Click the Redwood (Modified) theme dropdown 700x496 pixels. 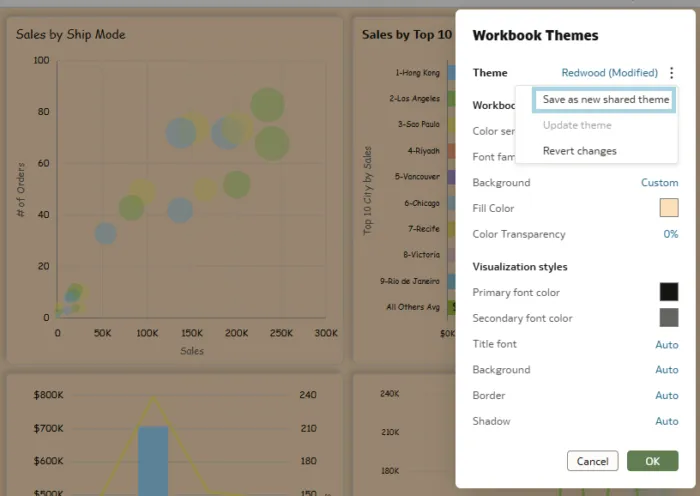pos(609,73)
